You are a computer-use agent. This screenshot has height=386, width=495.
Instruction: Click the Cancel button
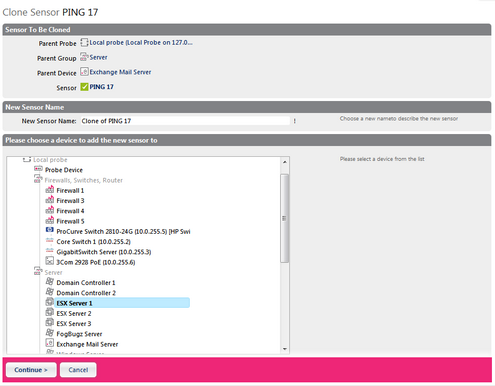(78, 370)
